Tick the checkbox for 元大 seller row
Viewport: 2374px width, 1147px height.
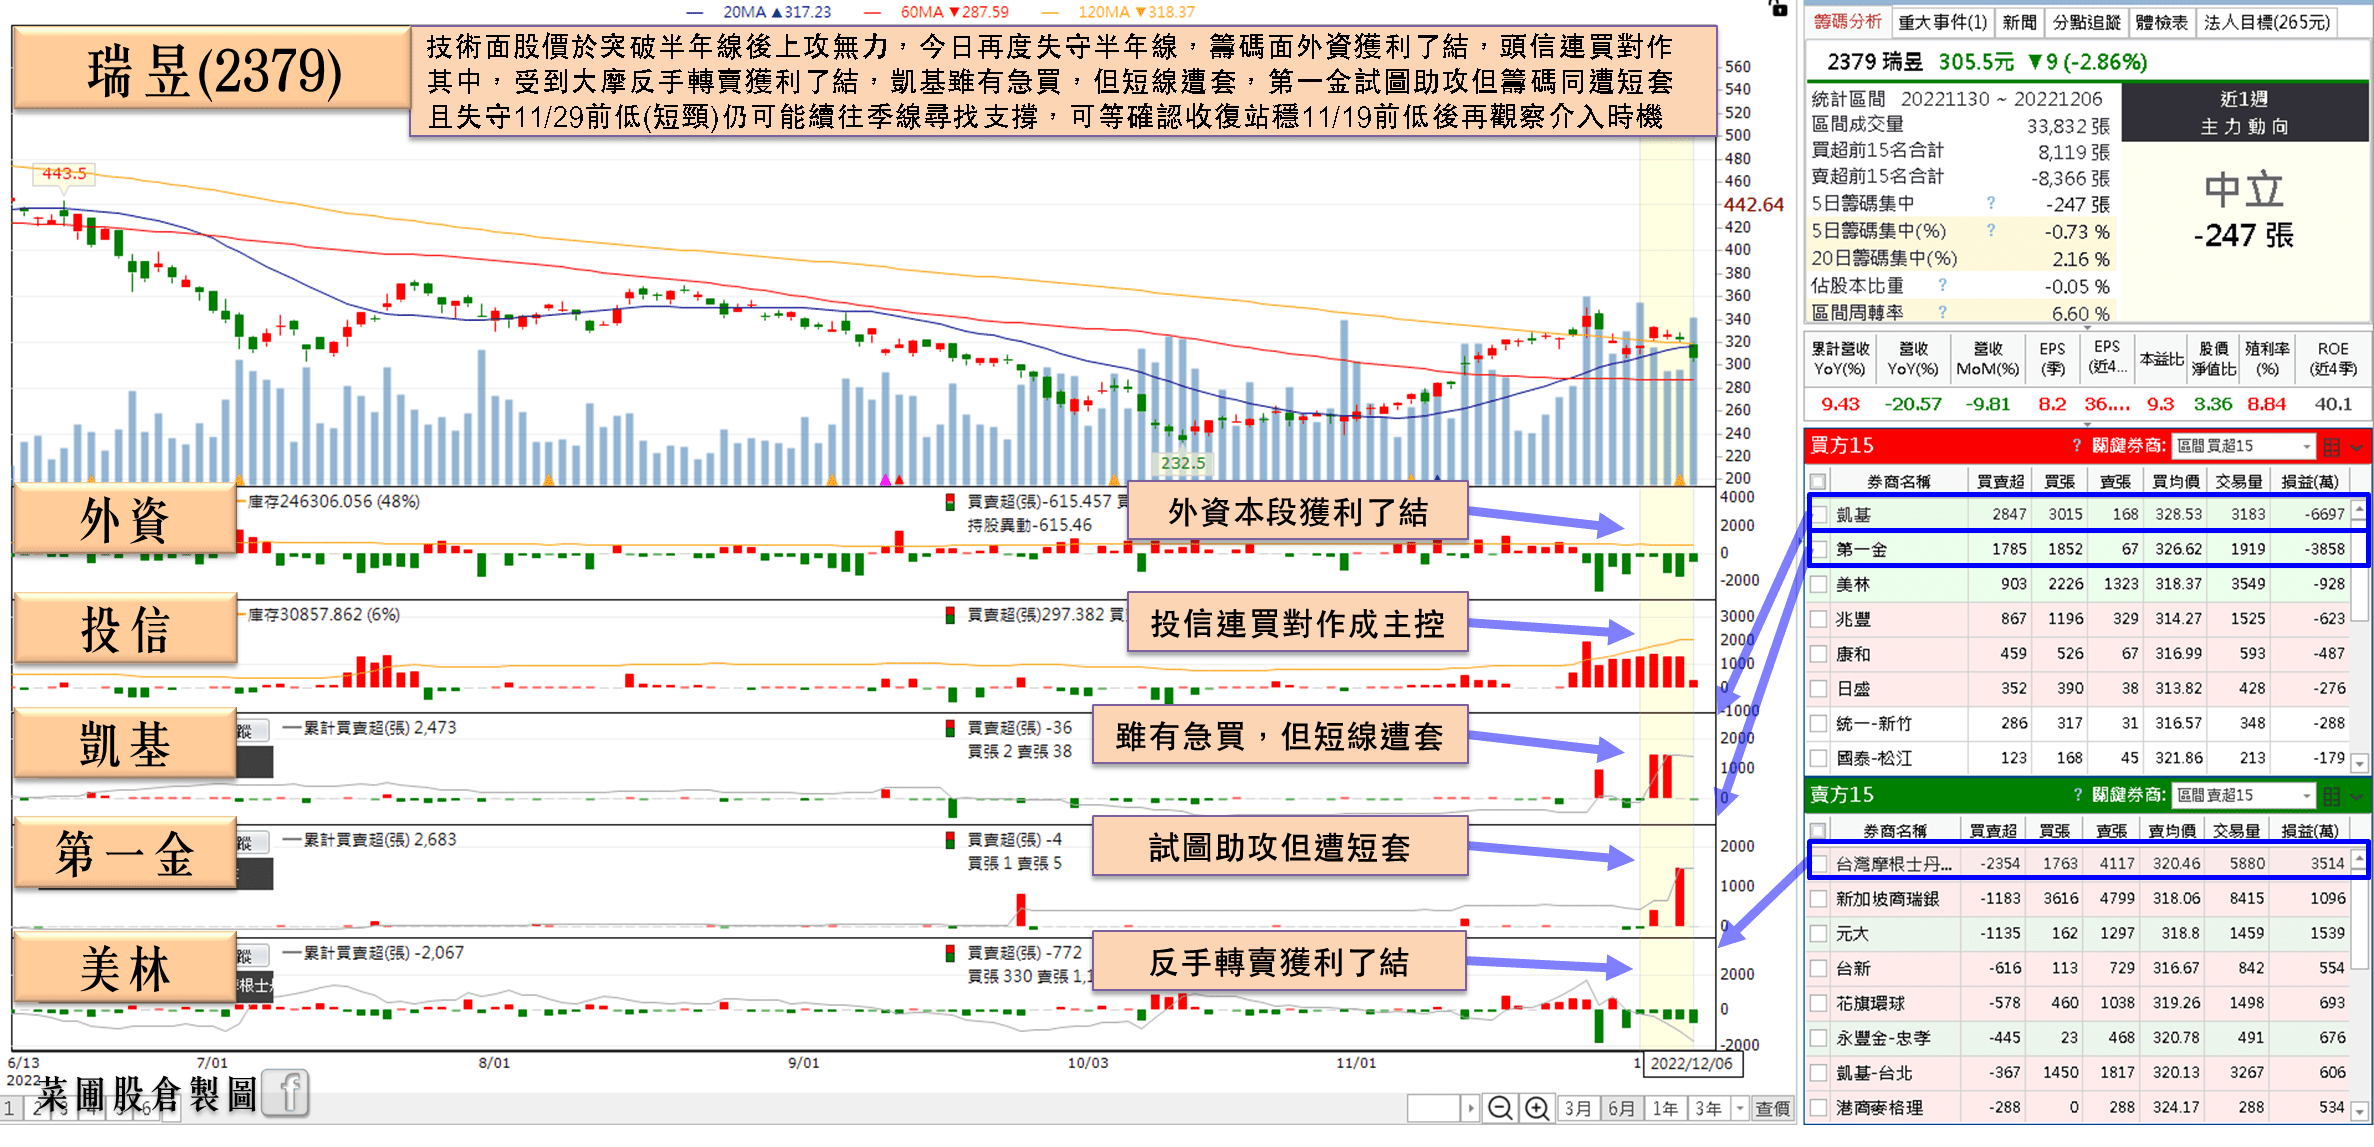coord(1819,934)
